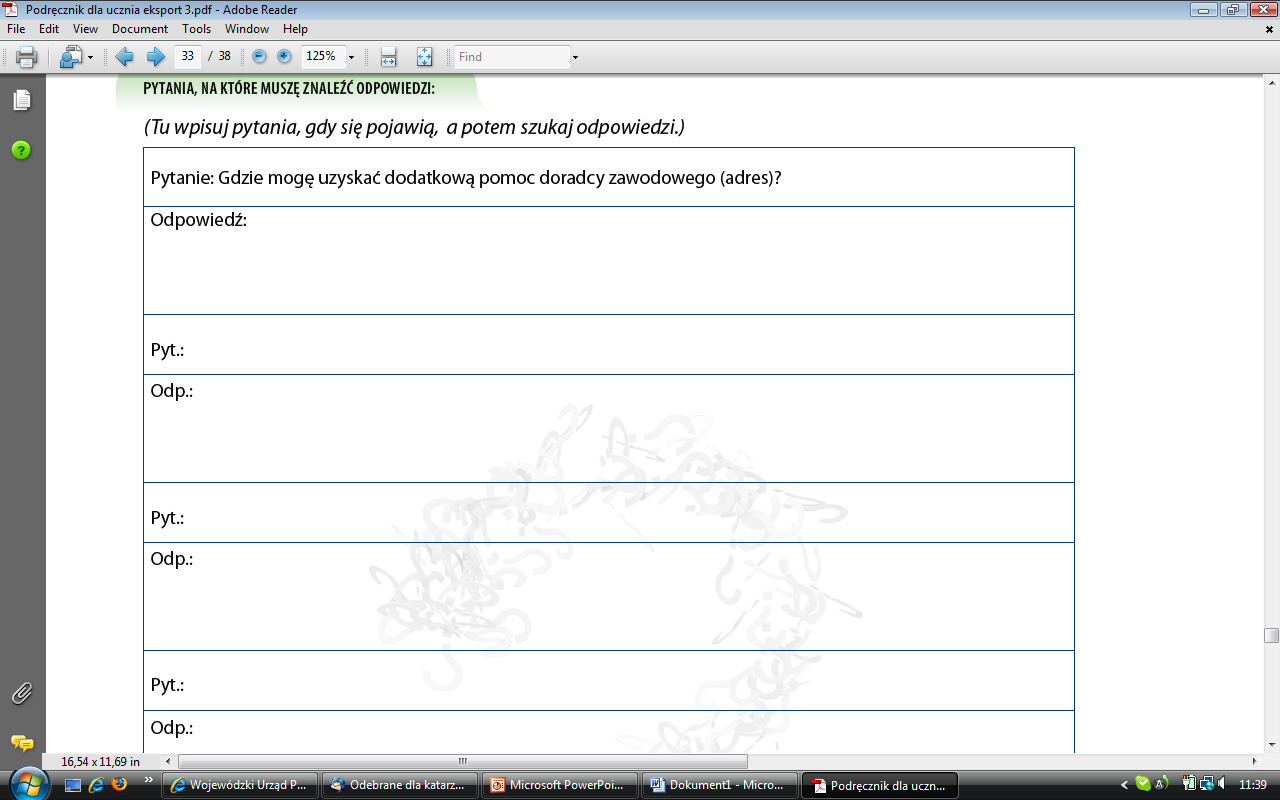The height and width of the screenshot is (800, 1280).
Task: Click the horizontal scrollbar thumb
Action: coord(462,761)
